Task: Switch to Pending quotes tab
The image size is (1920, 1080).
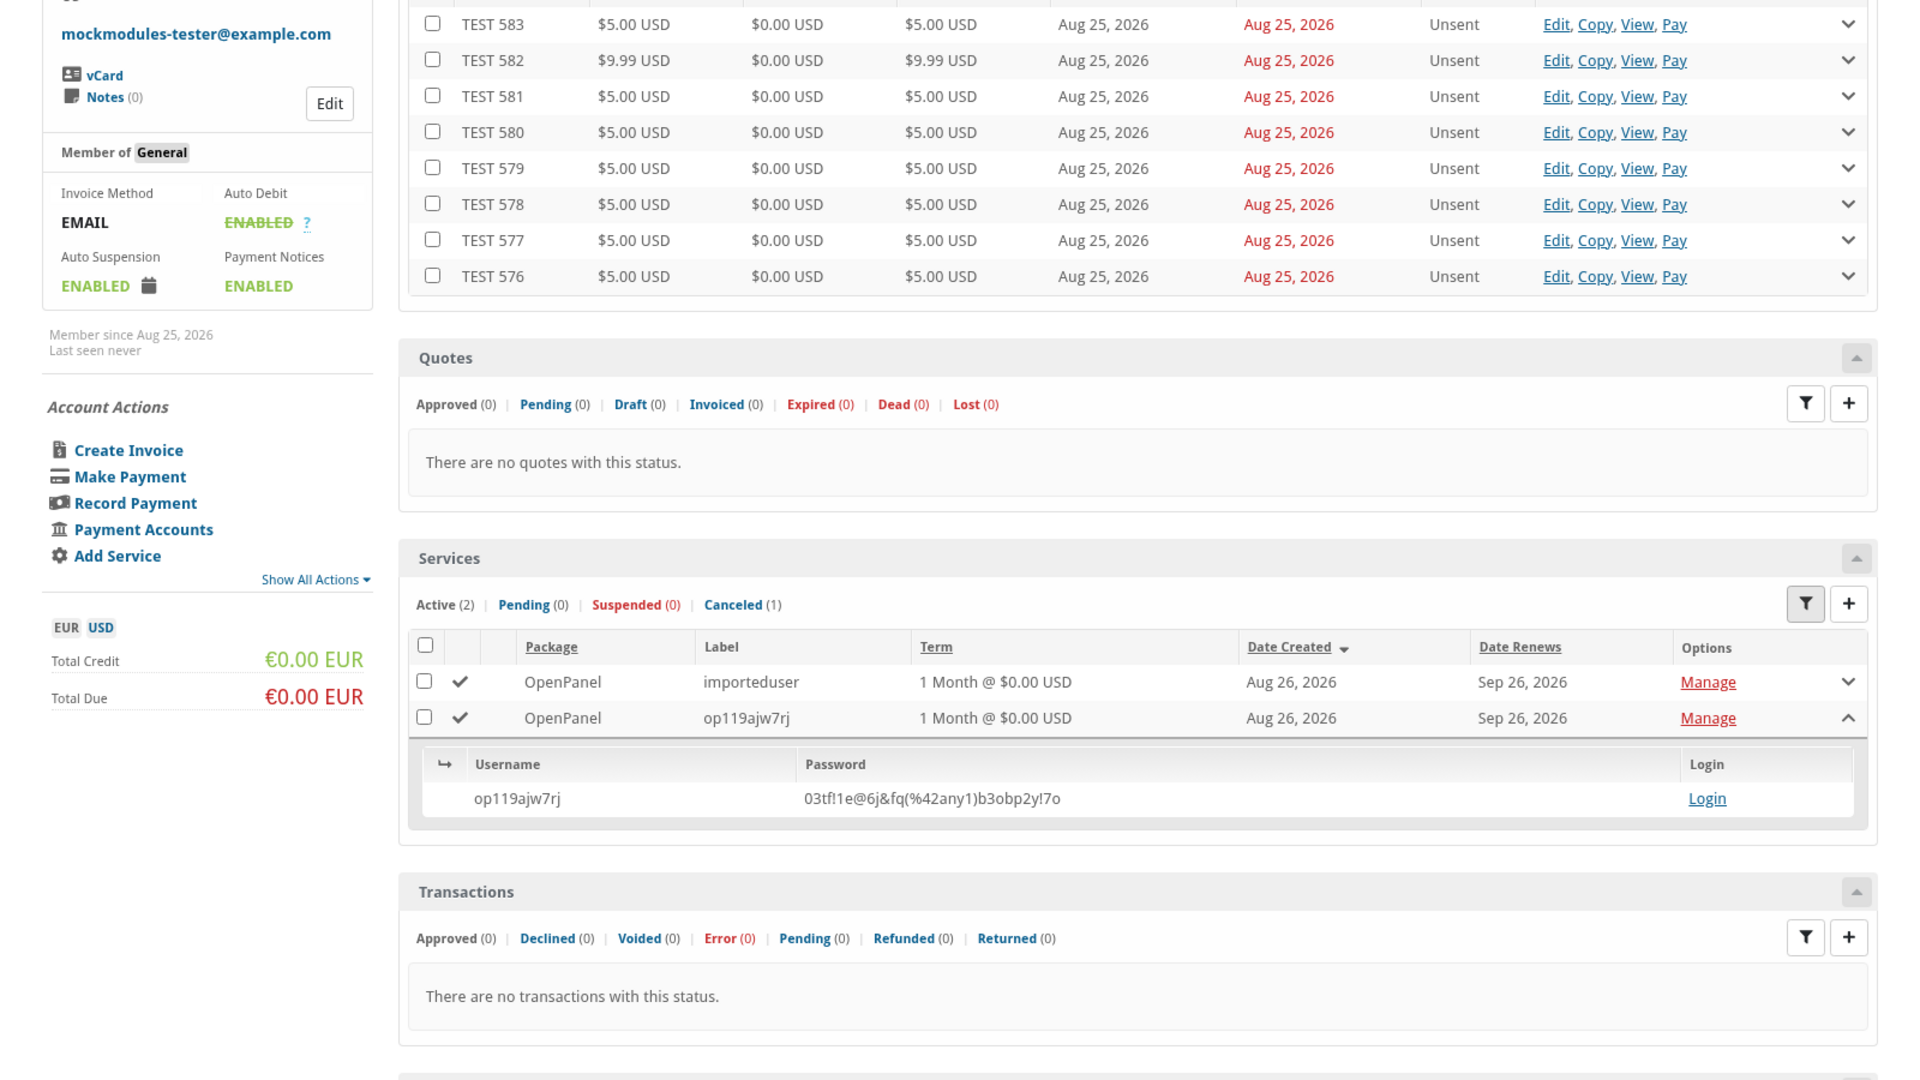Action: coord(555,405)
